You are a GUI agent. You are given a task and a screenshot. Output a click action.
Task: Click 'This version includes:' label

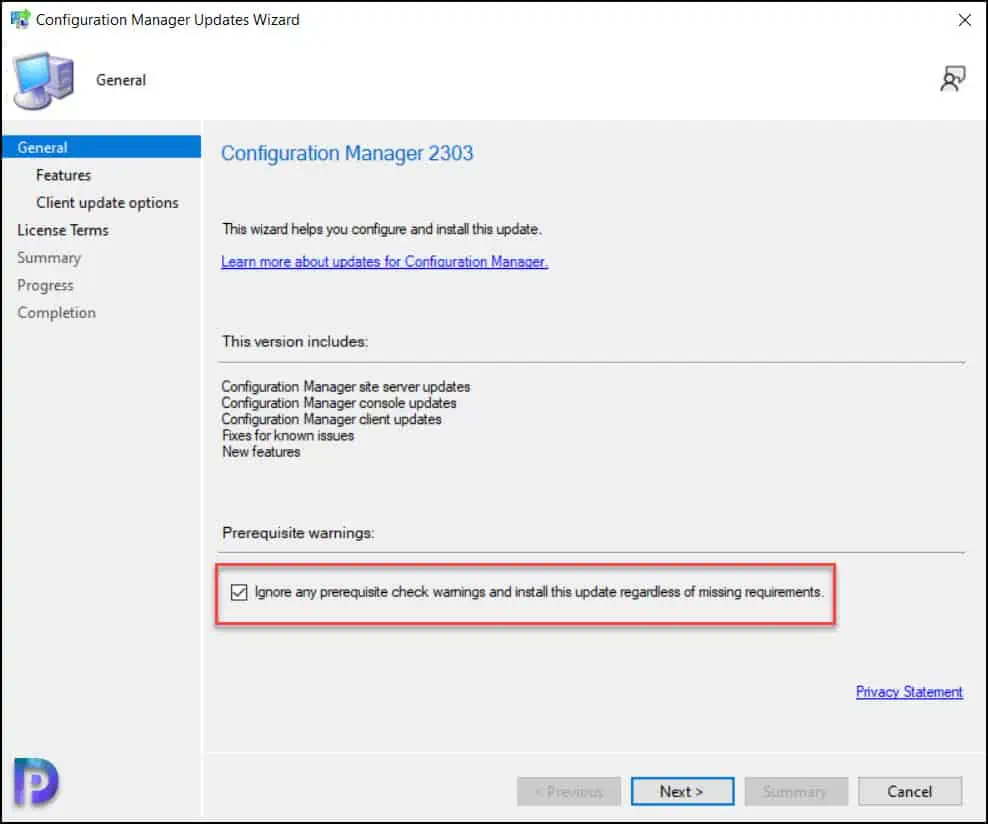(x=295, y=341)
